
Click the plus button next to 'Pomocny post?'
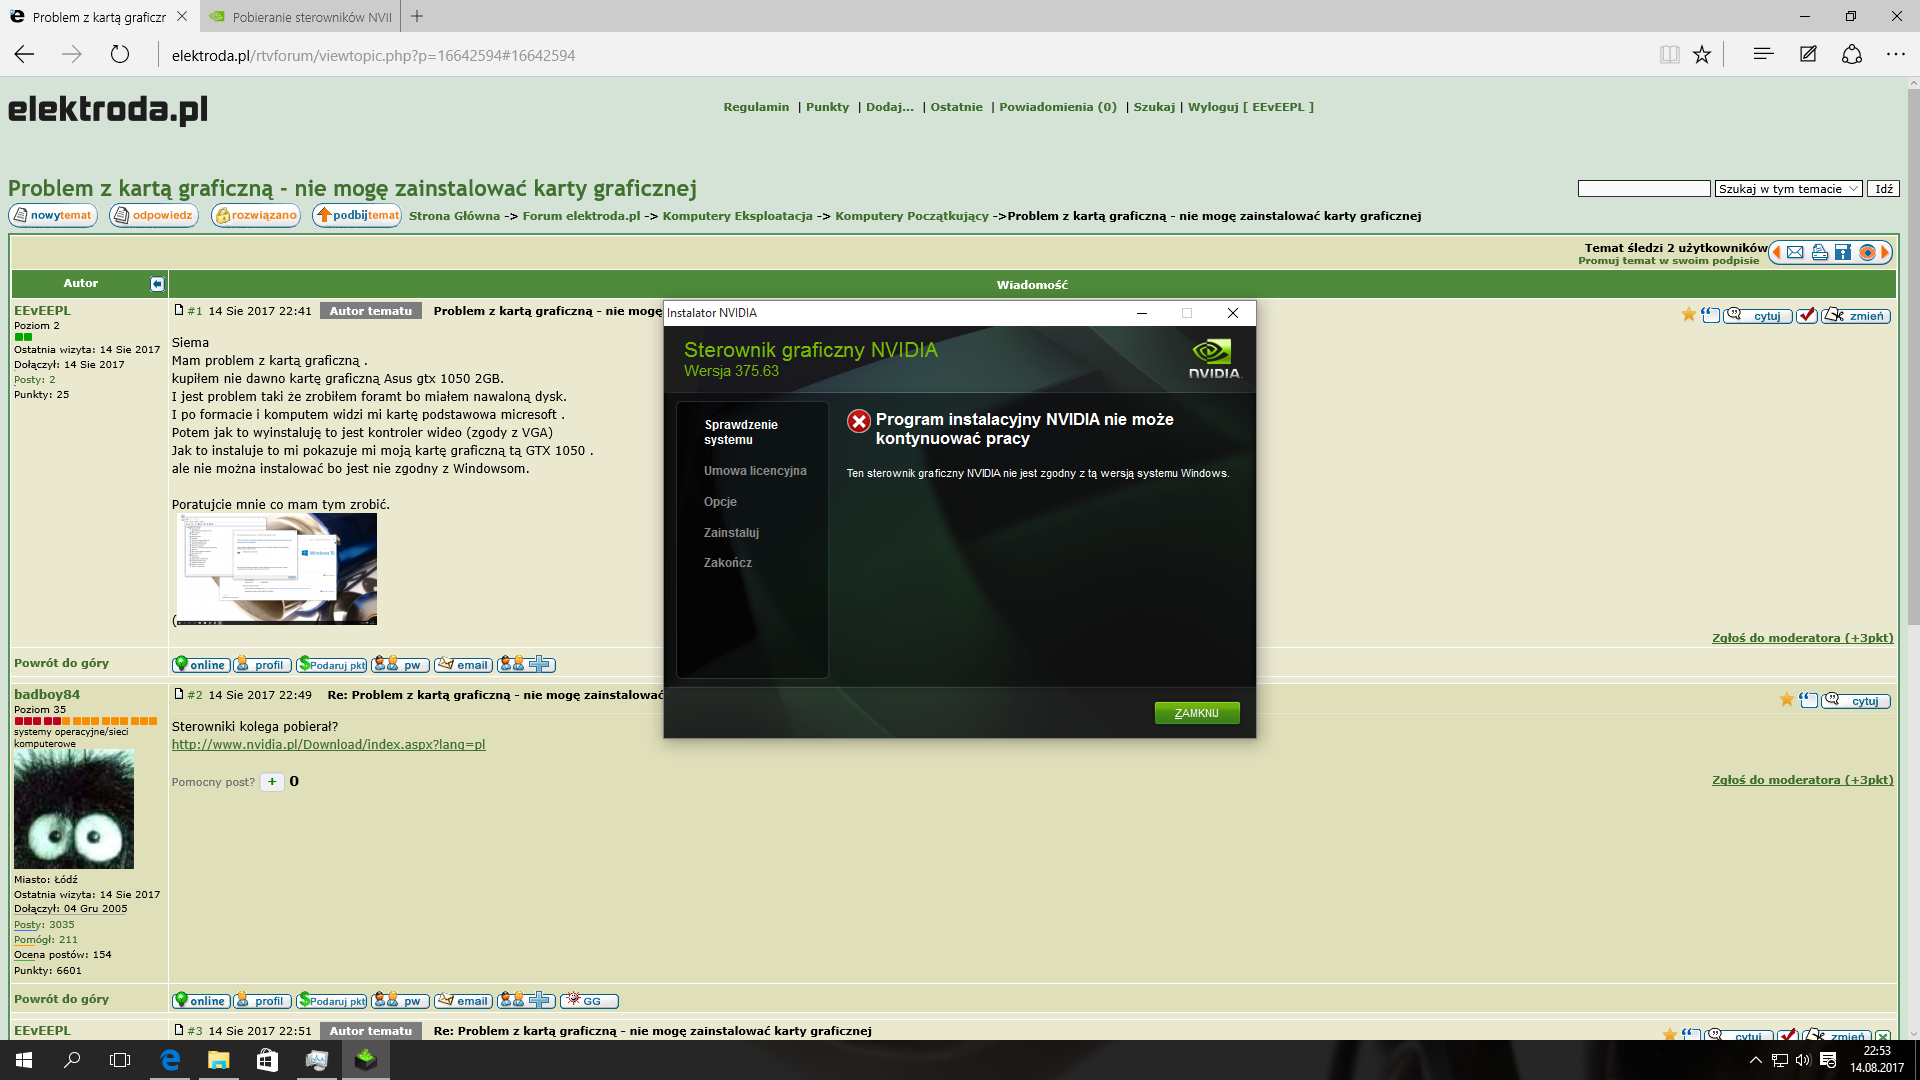coord(272,782)
